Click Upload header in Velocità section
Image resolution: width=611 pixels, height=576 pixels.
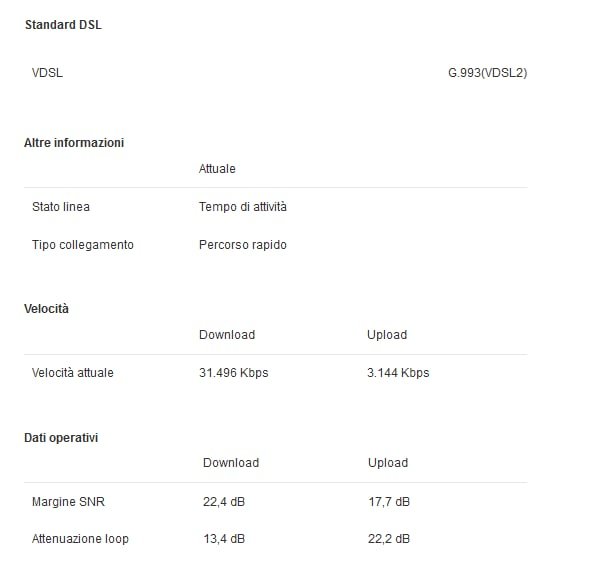point(387,335)
